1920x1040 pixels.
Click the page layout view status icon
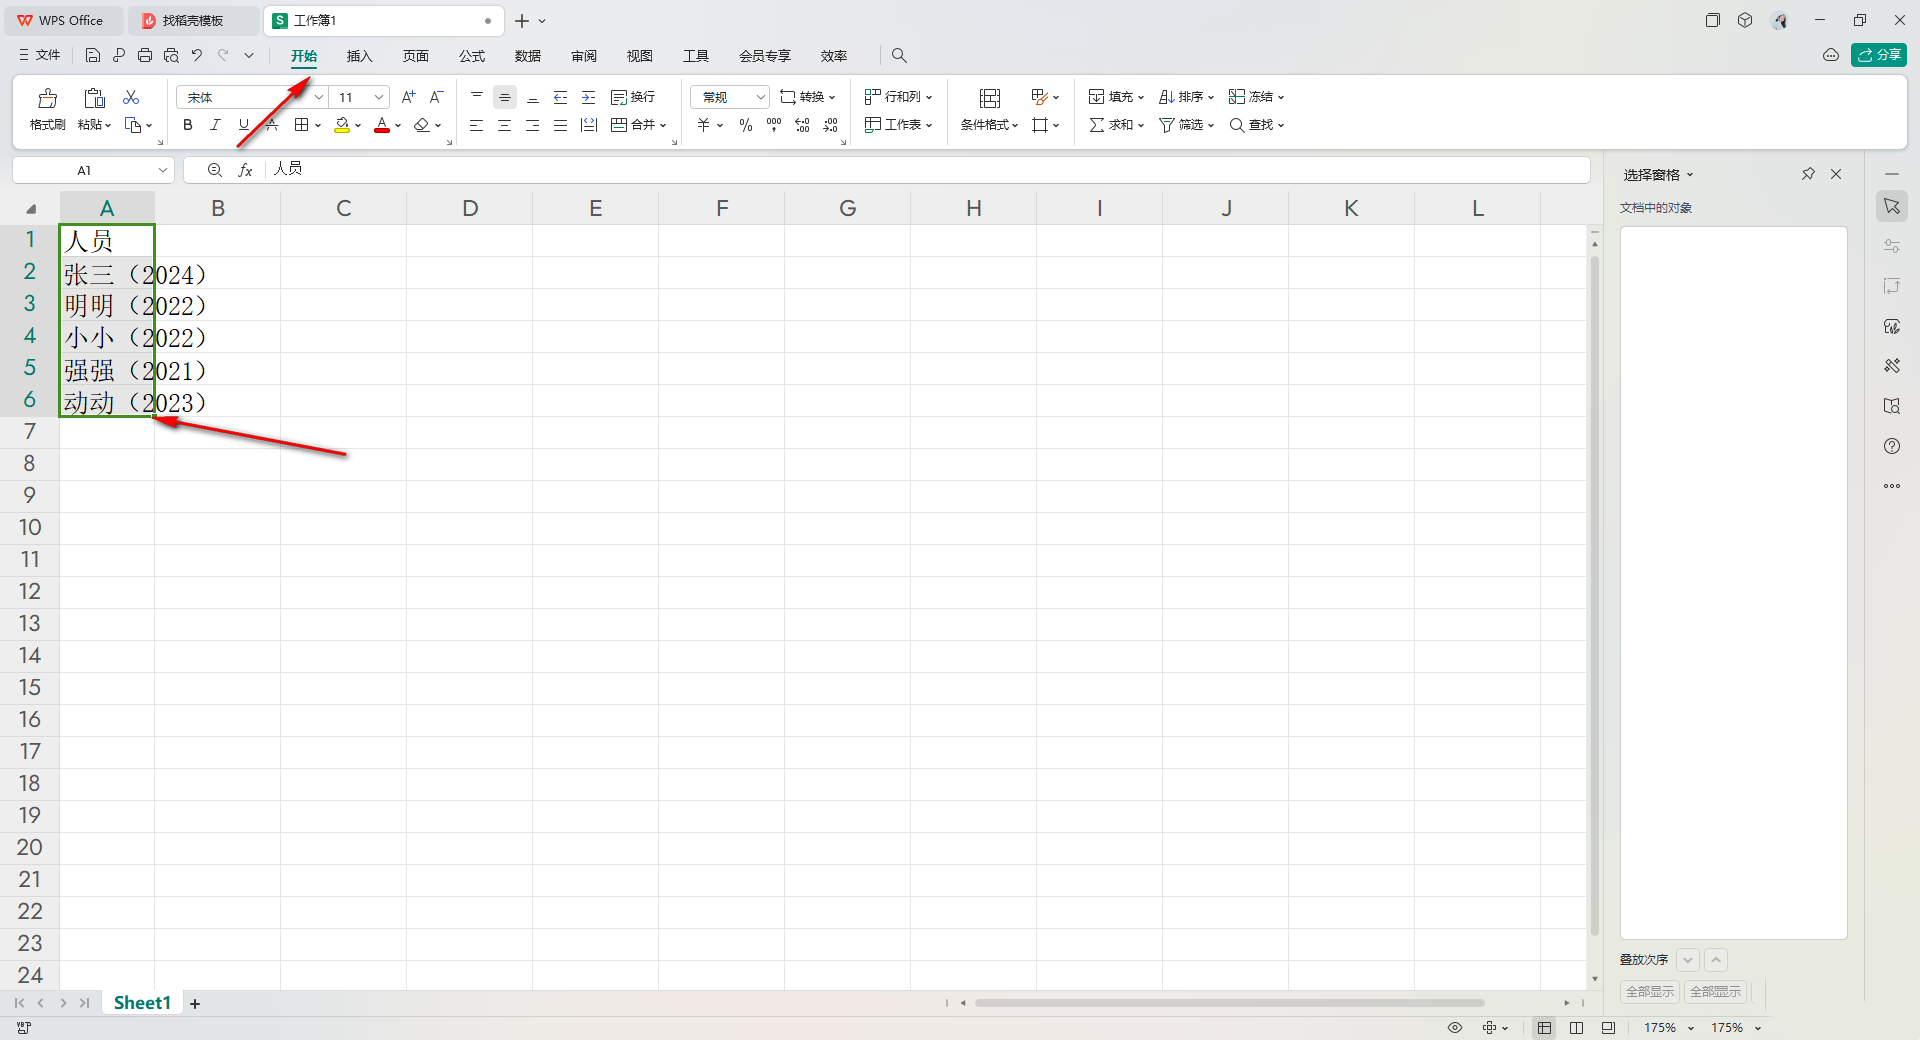(x=1577, y=1028)
